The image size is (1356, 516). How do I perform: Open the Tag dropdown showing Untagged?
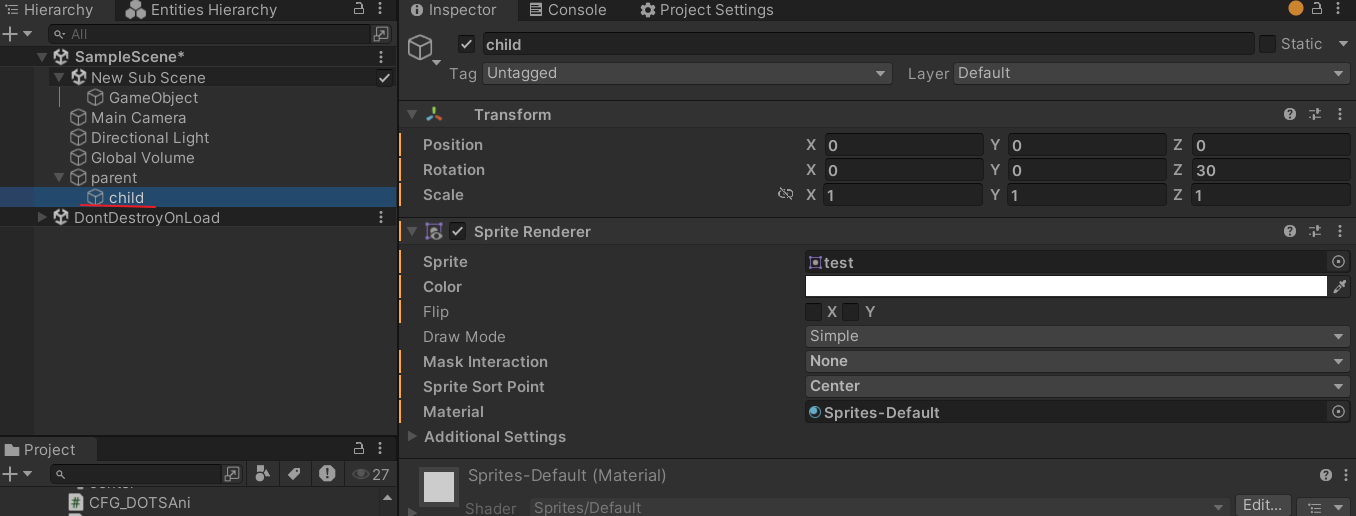click(x=687, y=73)
